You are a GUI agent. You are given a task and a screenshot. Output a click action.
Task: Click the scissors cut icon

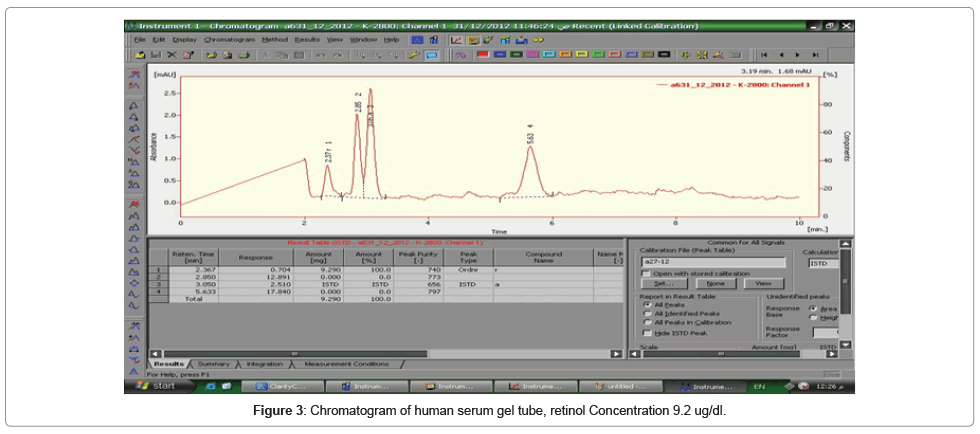pos(266,54)
